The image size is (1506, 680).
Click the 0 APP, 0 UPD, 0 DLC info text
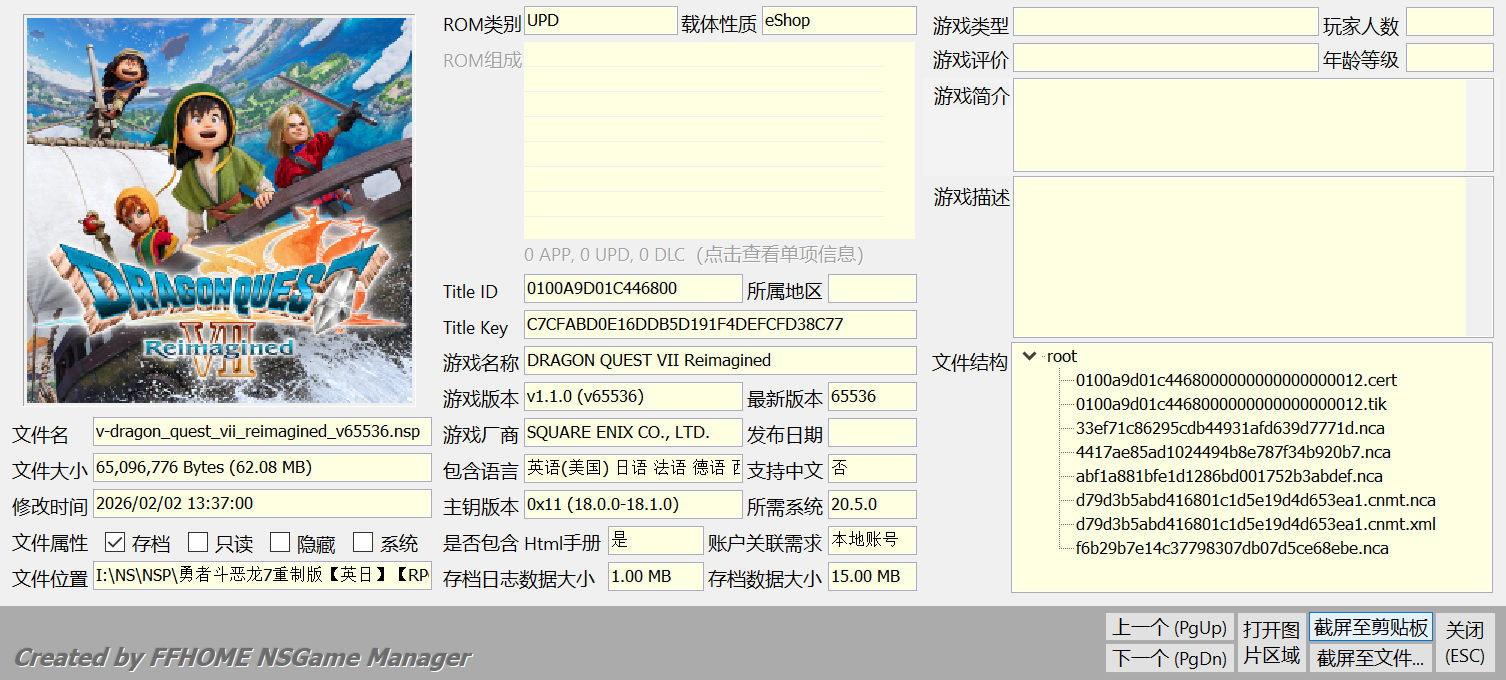coord(693,255)
